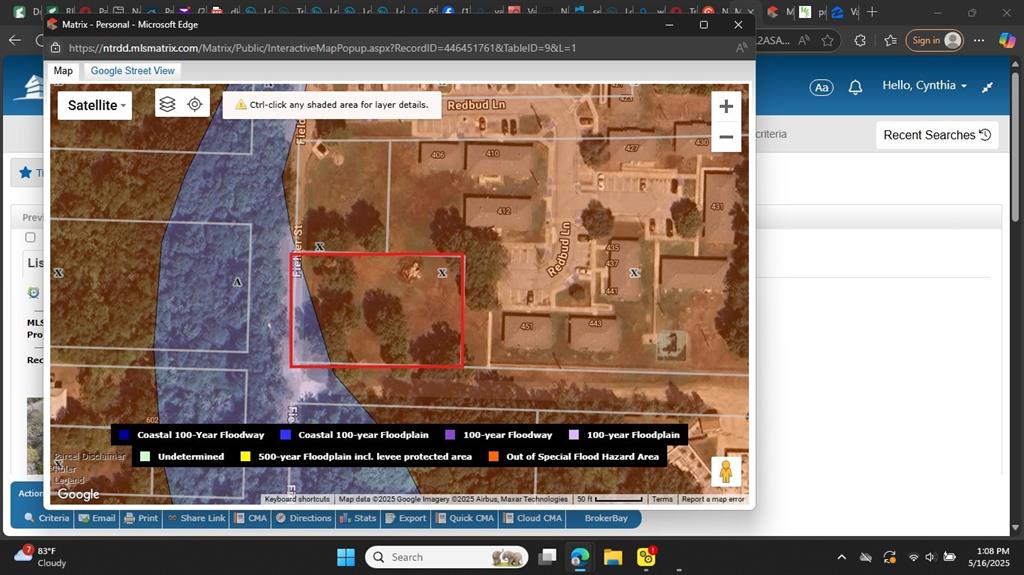Click the Print button

[x=141, y=518]
